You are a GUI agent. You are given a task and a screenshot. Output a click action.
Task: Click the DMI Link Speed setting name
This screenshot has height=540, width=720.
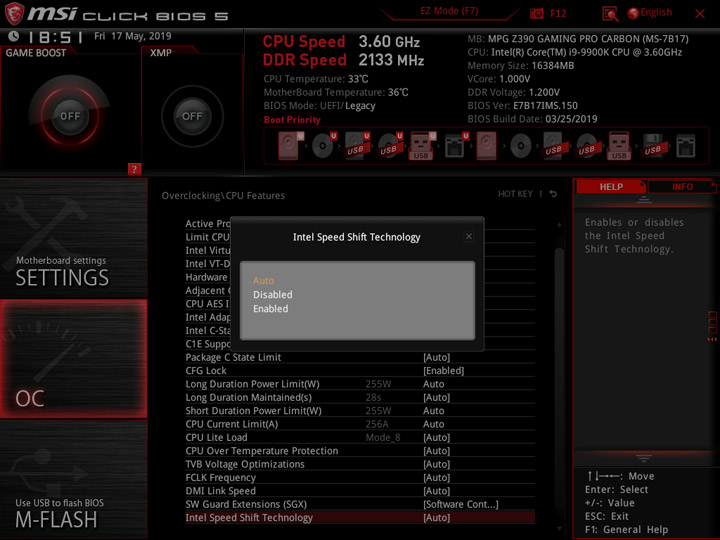pyautogui.click(x=220, y=490)
